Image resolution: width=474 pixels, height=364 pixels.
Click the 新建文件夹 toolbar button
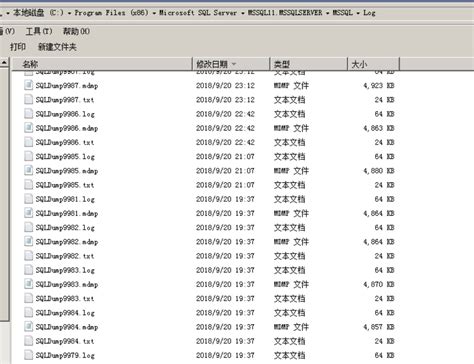(x=57, y=47)
